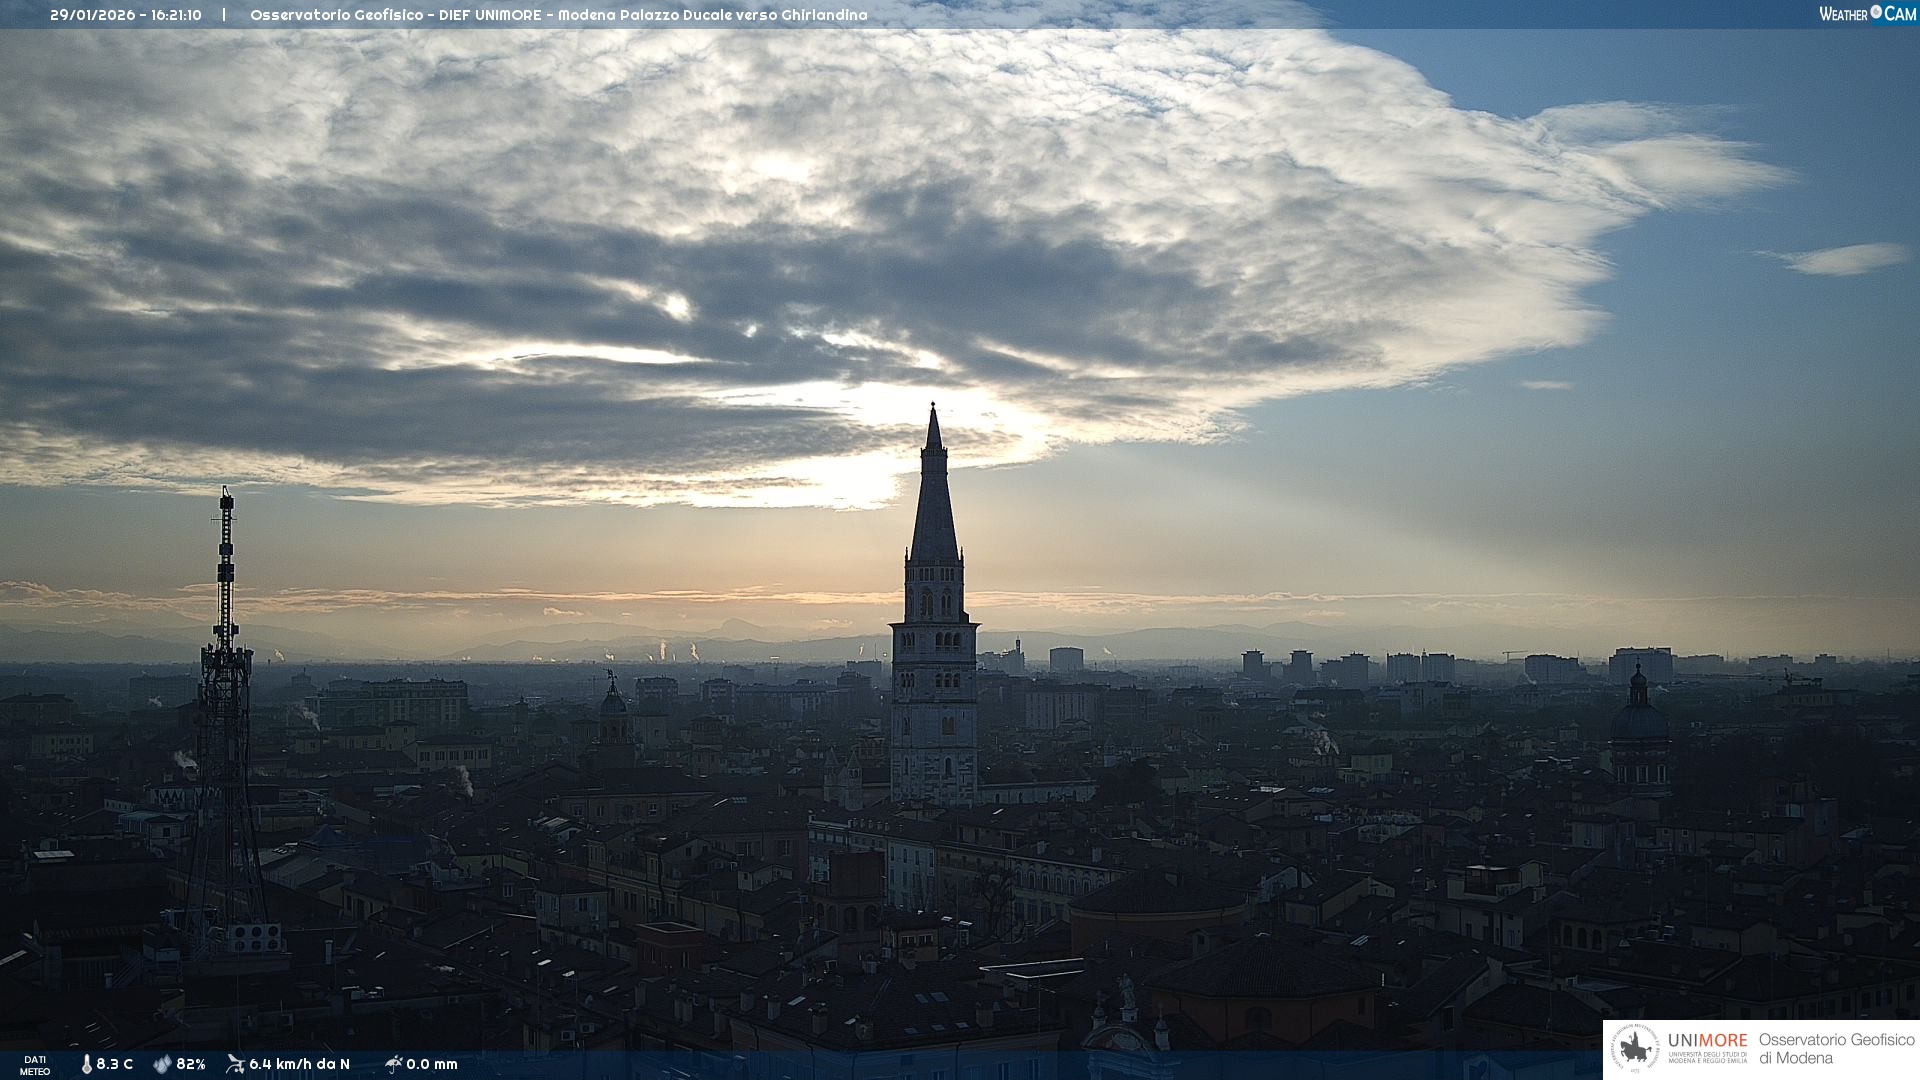The height and width of the screenshot is (1080, 1920).
Task: Click the thermometer temperature icon
Action: 86,1064
